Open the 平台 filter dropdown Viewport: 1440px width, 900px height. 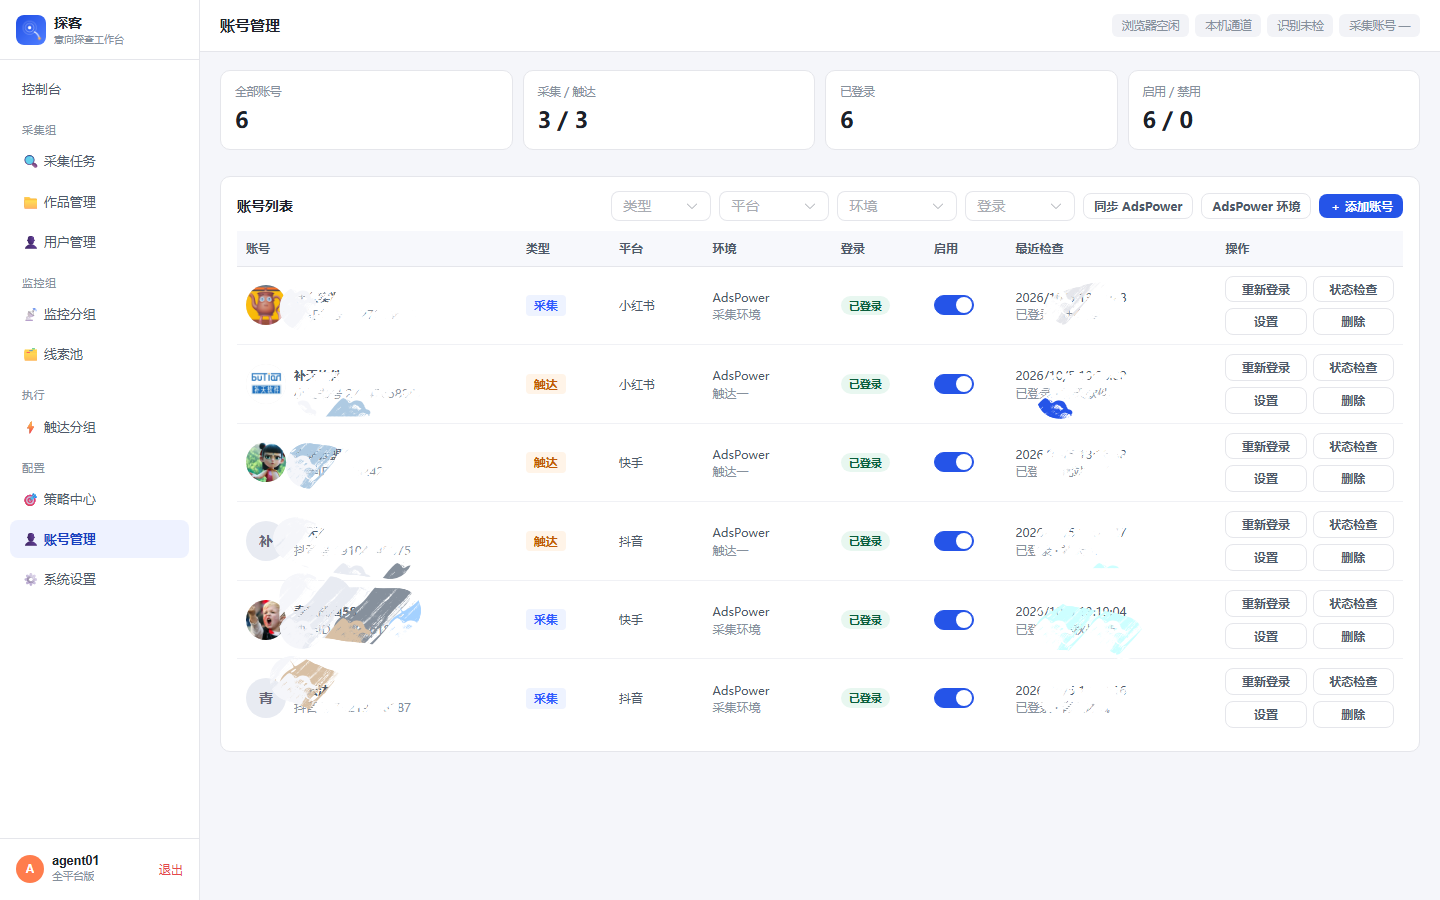pos(774,206)
